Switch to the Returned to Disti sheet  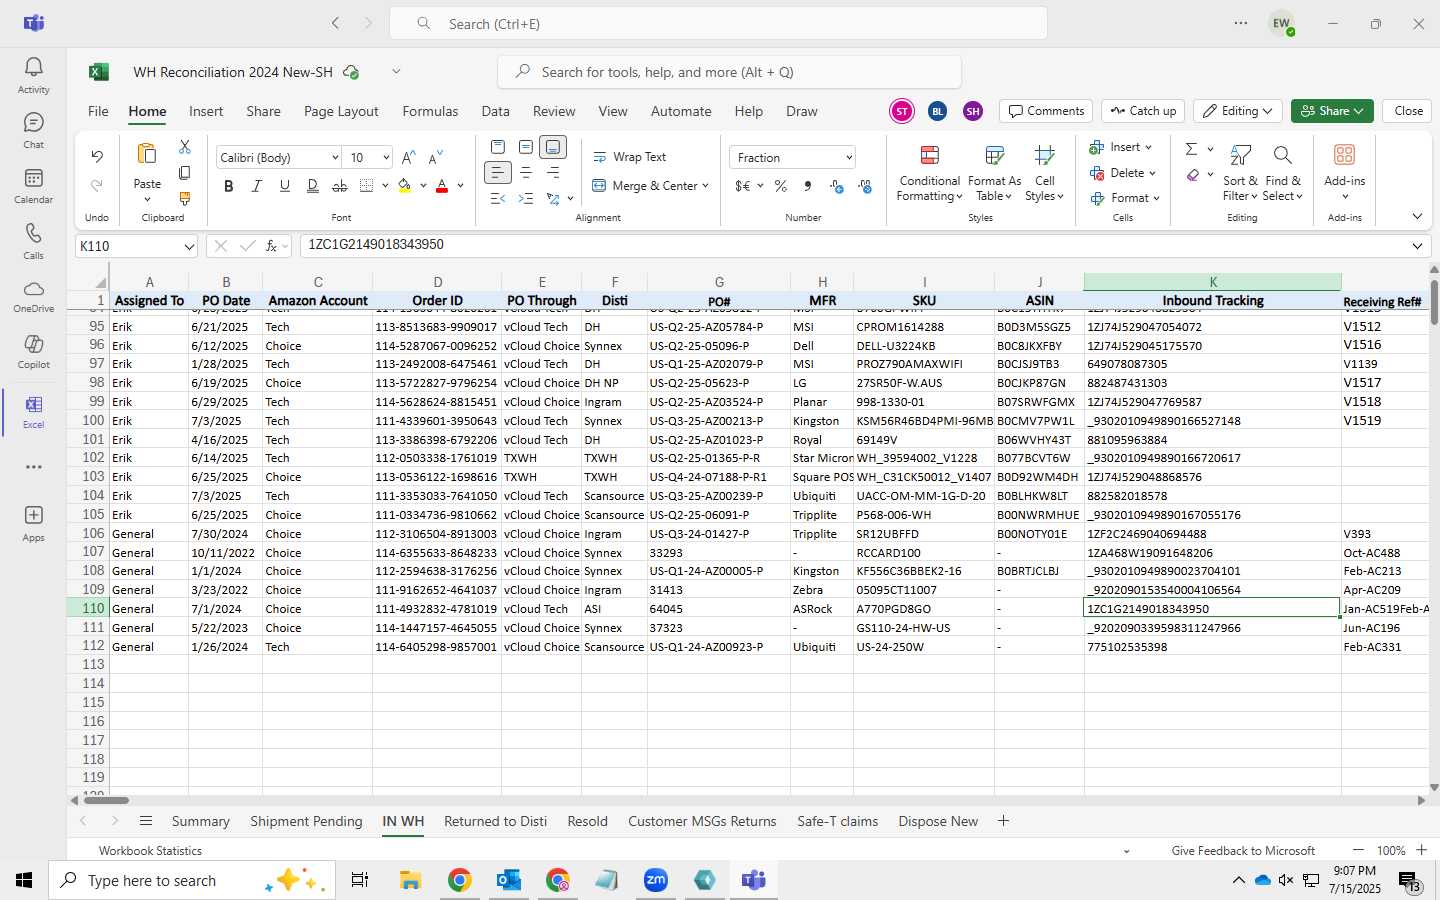[x=495, y=821]
